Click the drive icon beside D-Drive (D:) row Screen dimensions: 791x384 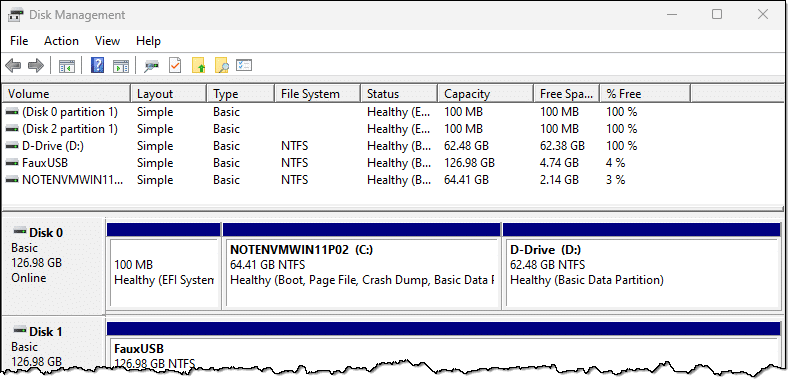[13, 146]
